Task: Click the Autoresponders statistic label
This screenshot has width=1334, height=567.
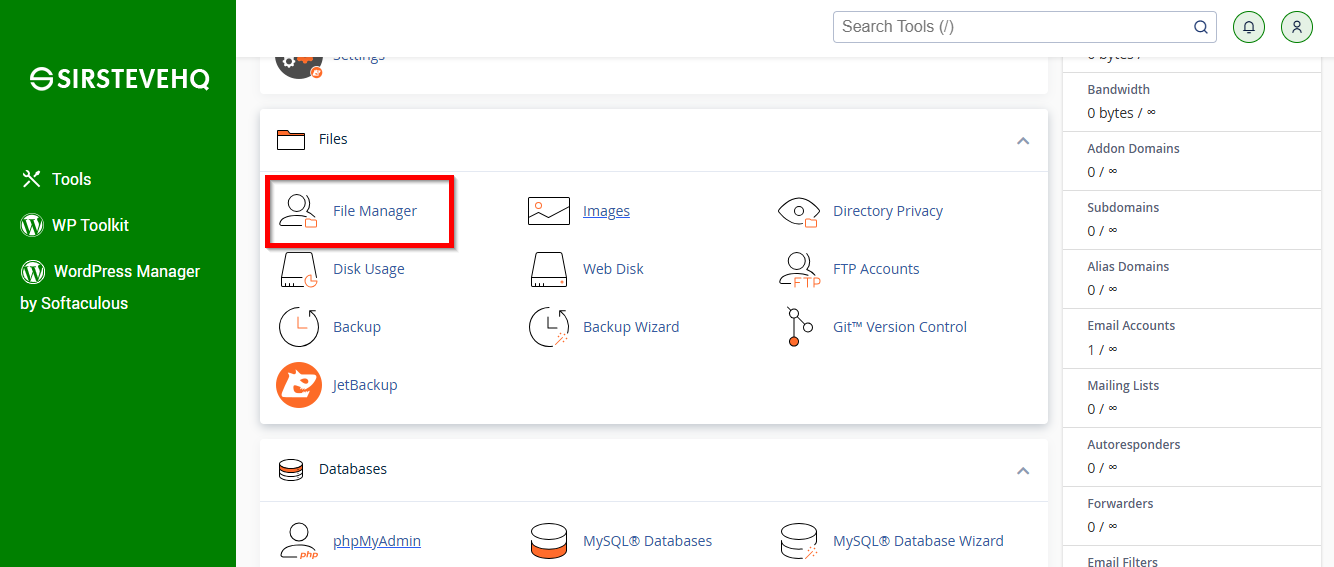Action: (x=1134, y=445)
